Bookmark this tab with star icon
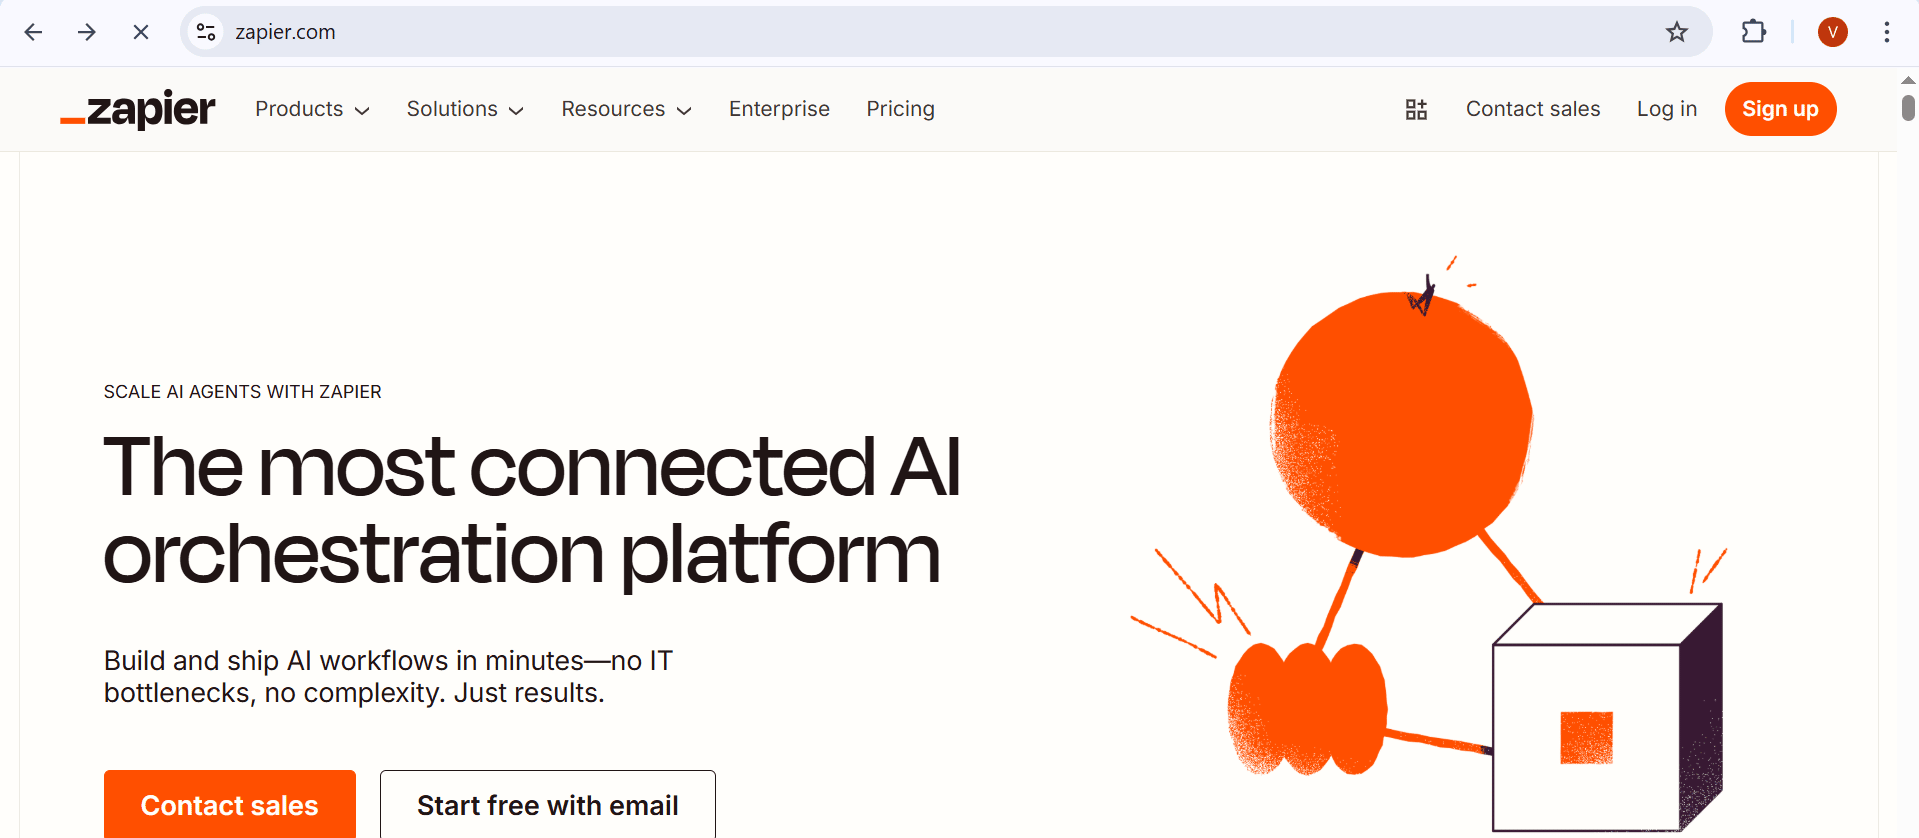The width and height of the screenshot is (1919, 838). click(x=1677, y=32)
